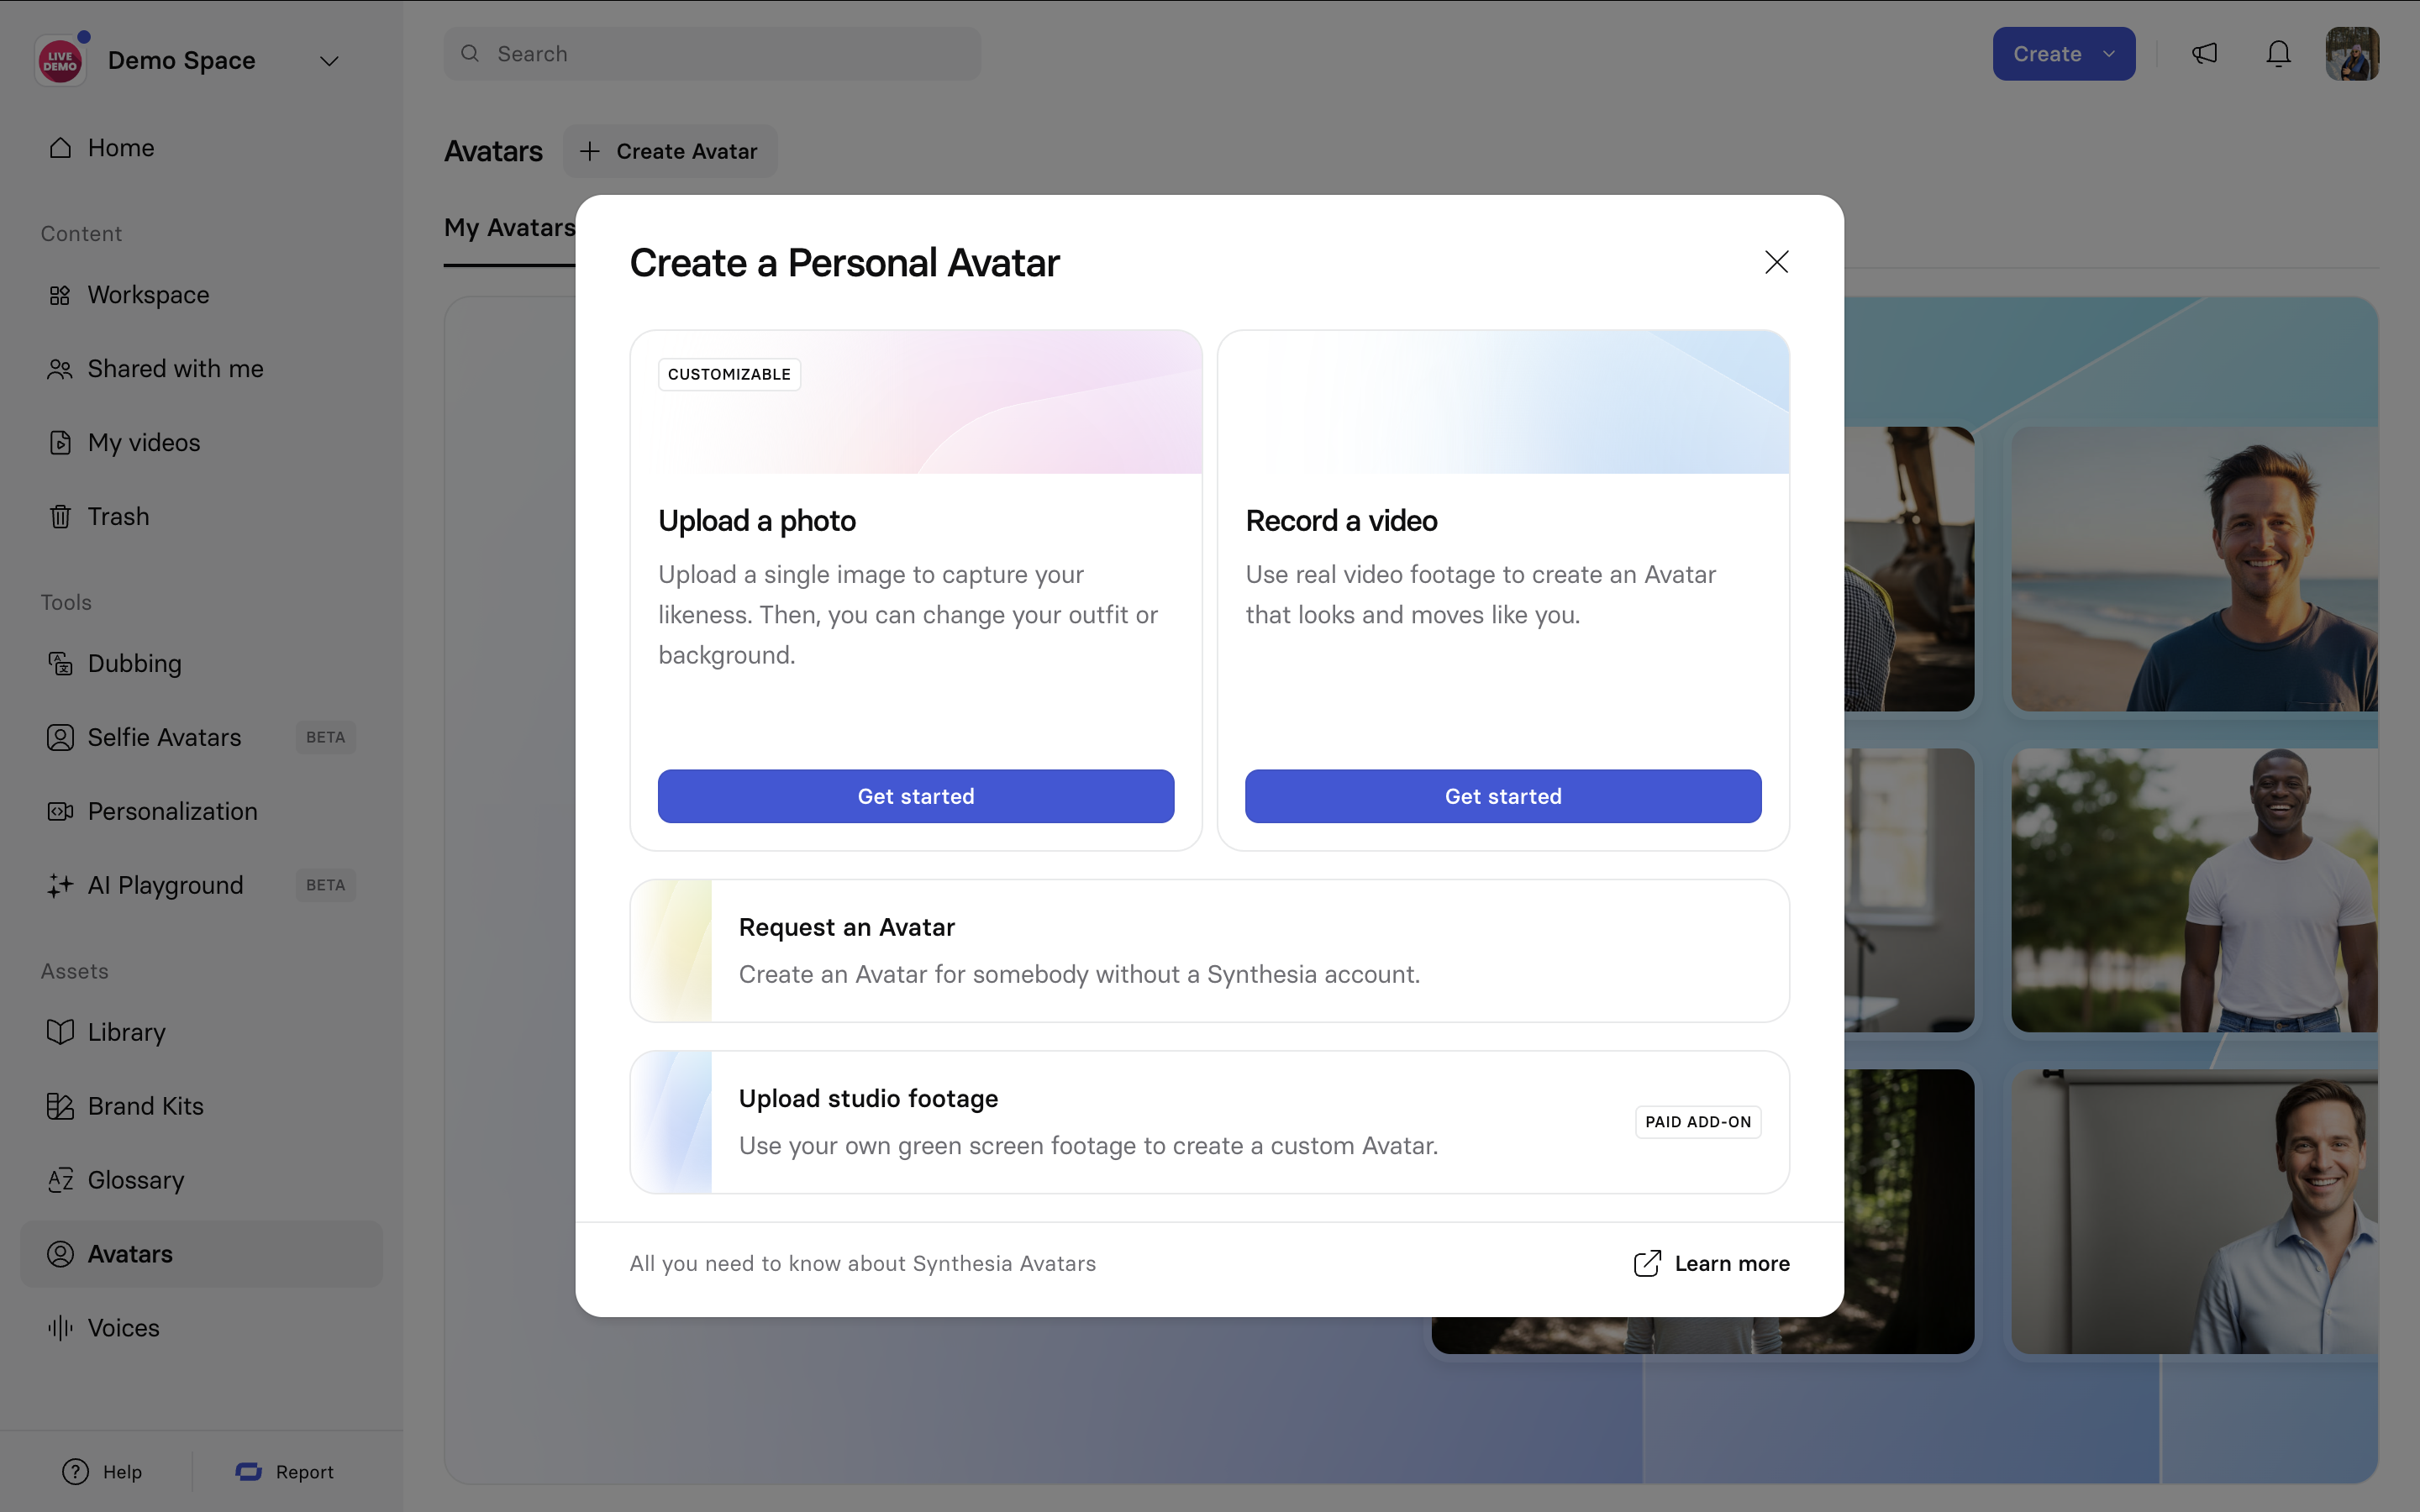Viewport: 2420px width, 1512px height.
Task: Select Home in the sidebar menu
Action: pyautogui.click(x=120, y=148)
